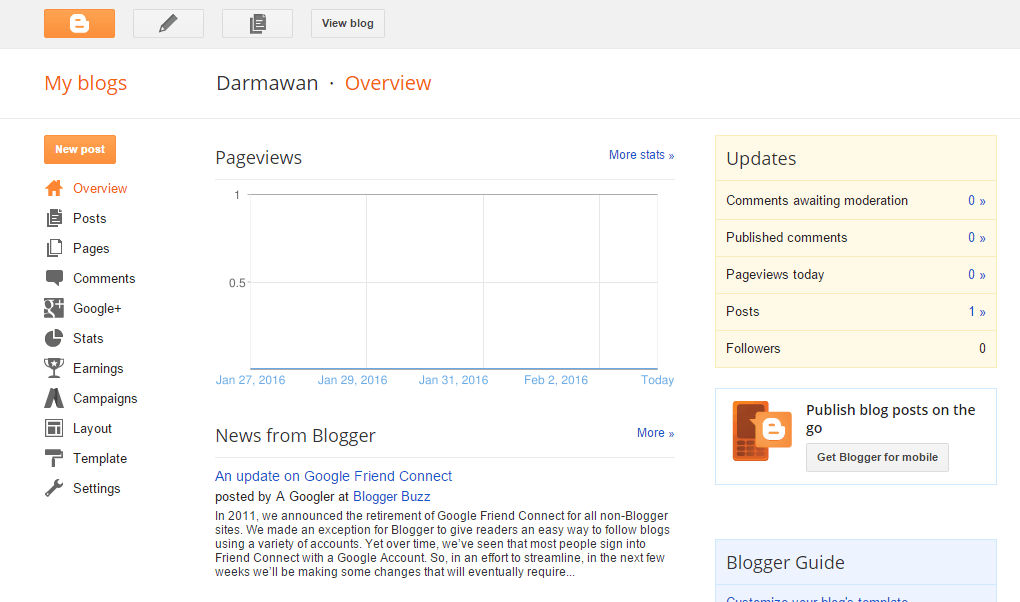Click the Today chart axis label
The width and height of the screenshot is (1020, 602).
[657, 380]
